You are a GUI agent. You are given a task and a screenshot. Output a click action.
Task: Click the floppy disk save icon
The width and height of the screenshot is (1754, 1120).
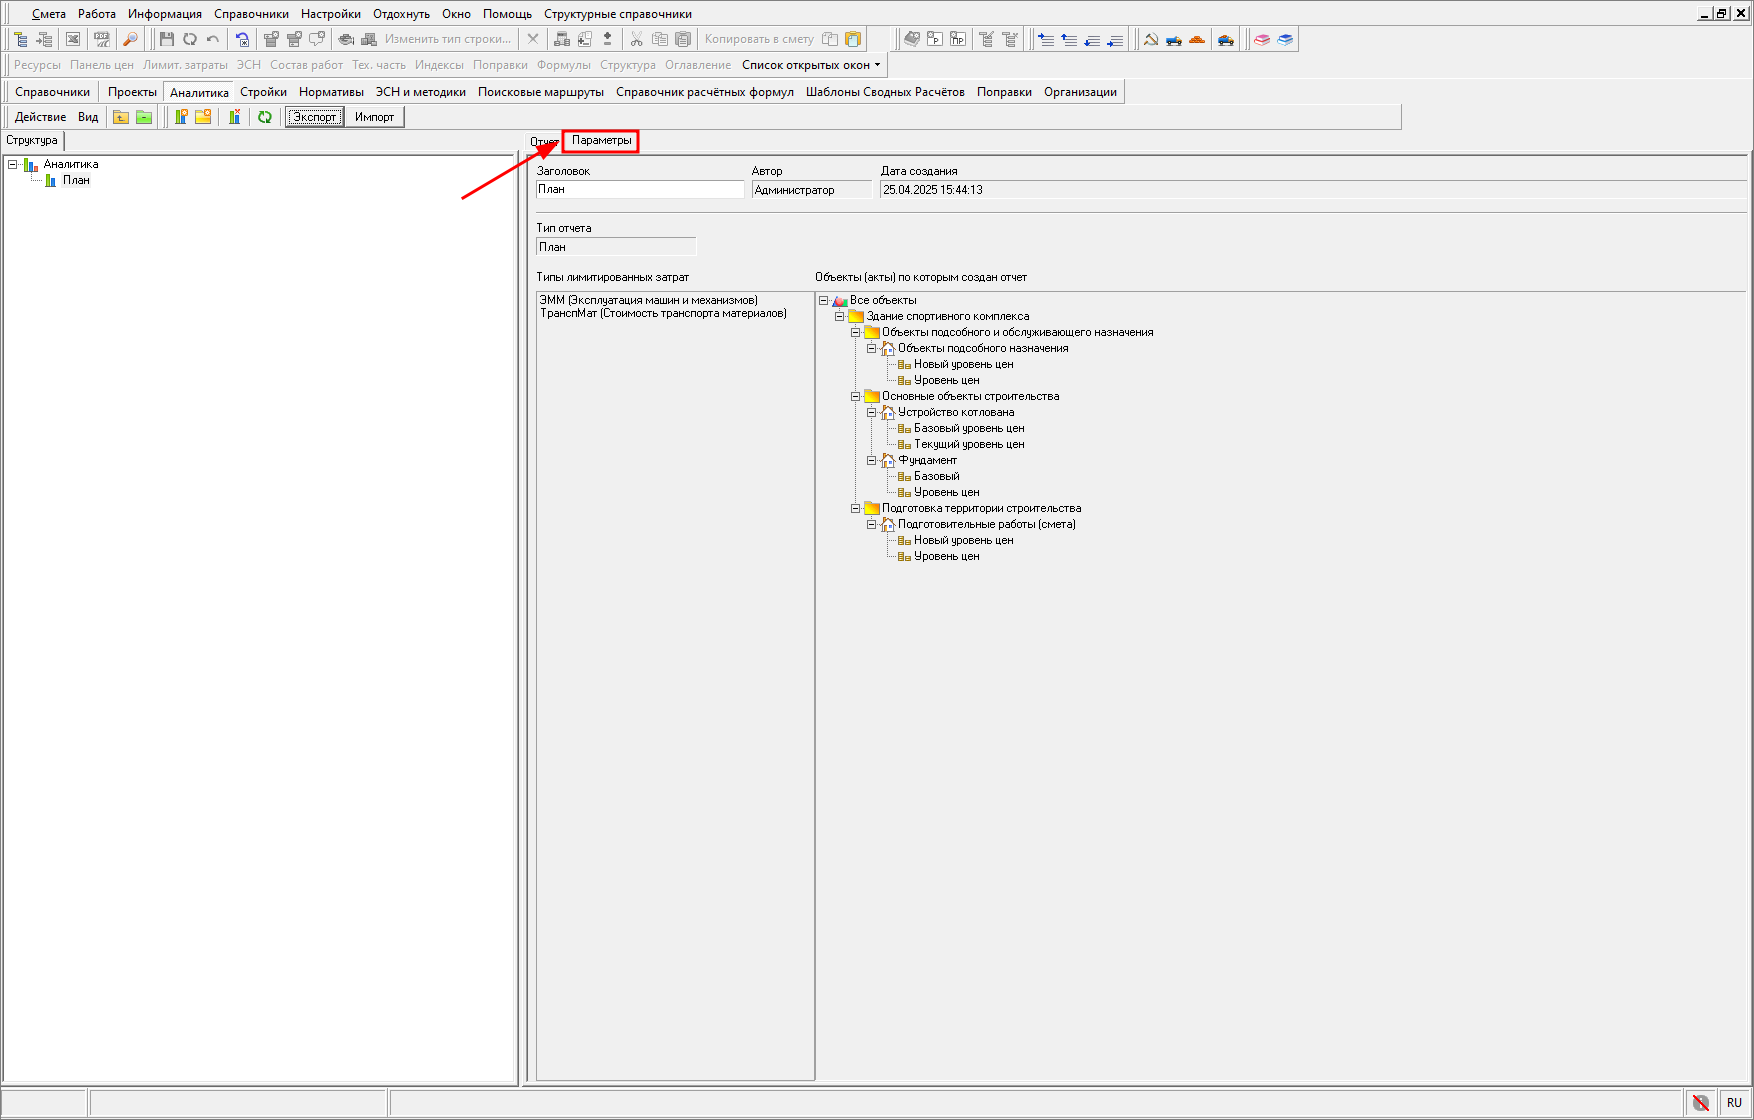167,39
